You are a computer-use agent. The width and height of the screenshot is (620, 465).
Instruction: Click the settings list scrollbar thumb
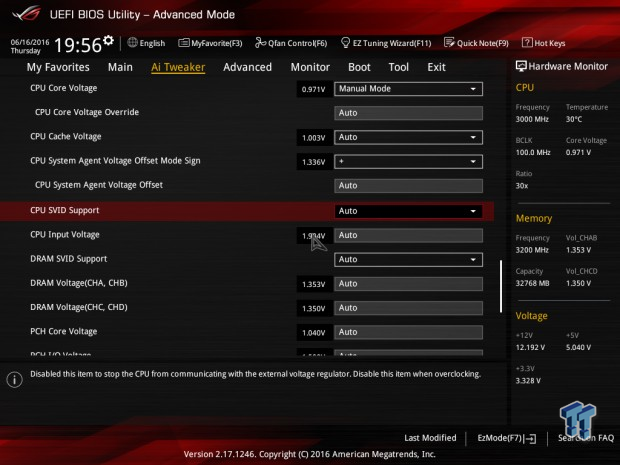(501, 286)
